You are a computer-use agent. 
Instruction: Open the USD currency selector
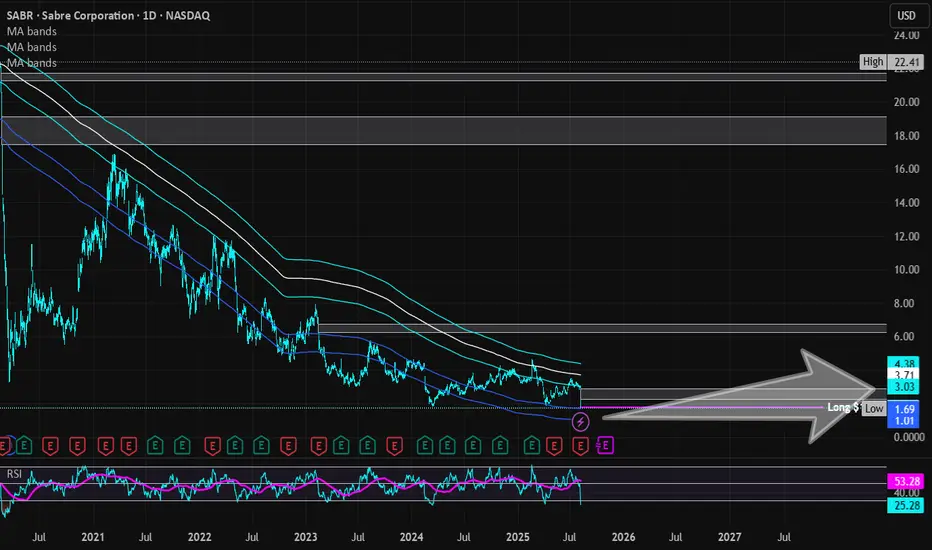pyautogui.click(x=906, y=16)
